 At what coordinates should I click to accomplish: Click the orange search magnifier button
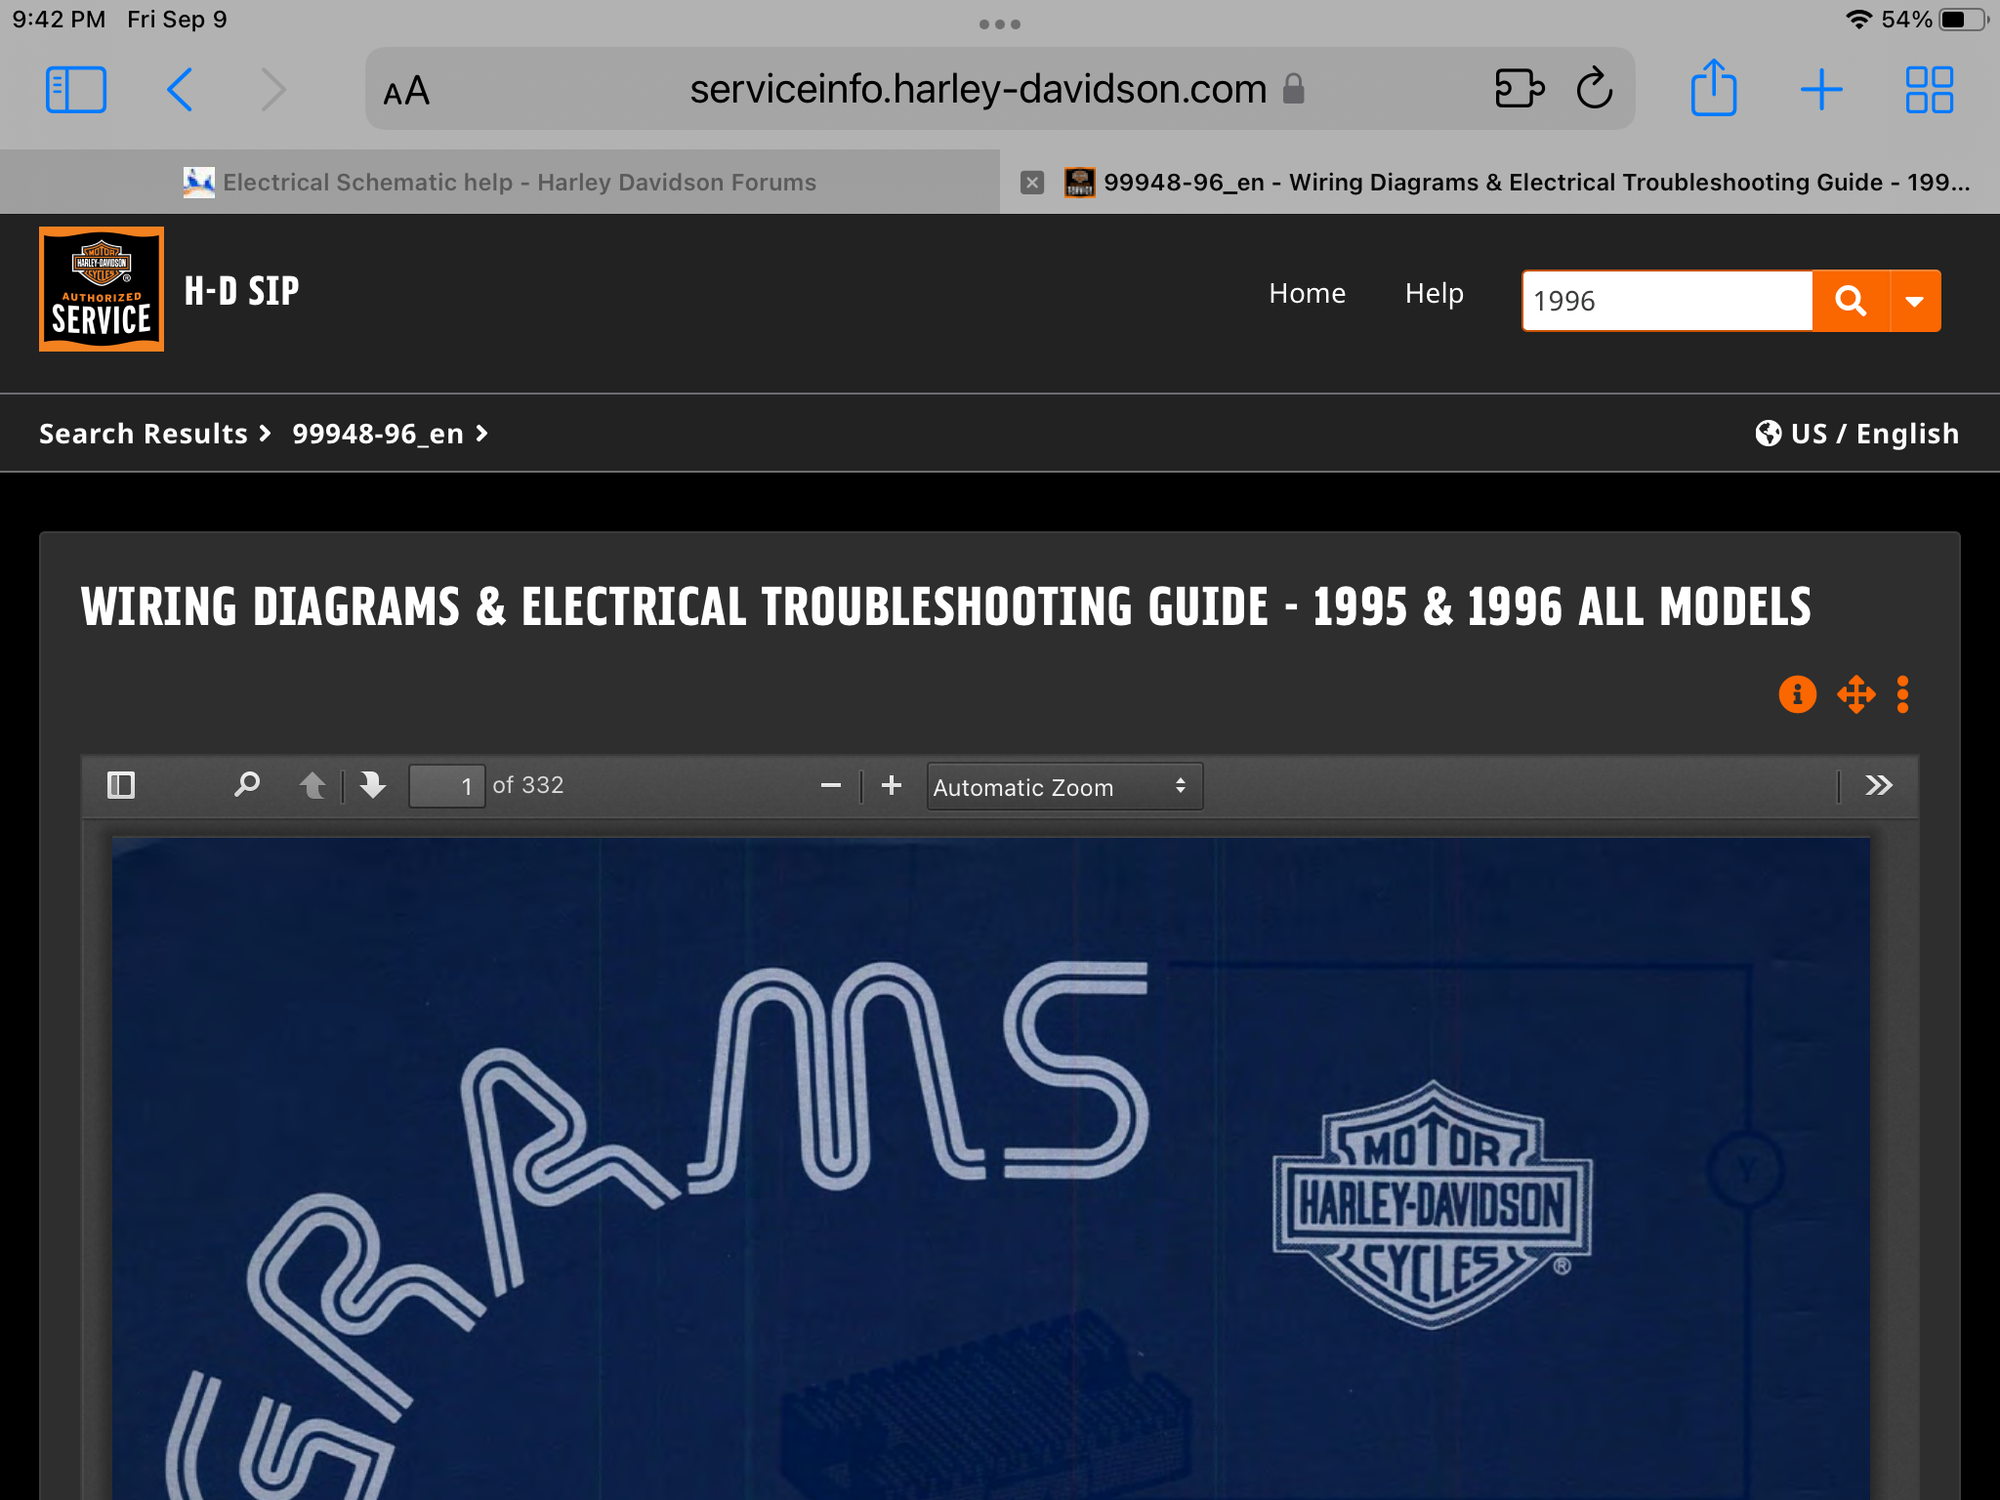click(x=1850, y=300)
